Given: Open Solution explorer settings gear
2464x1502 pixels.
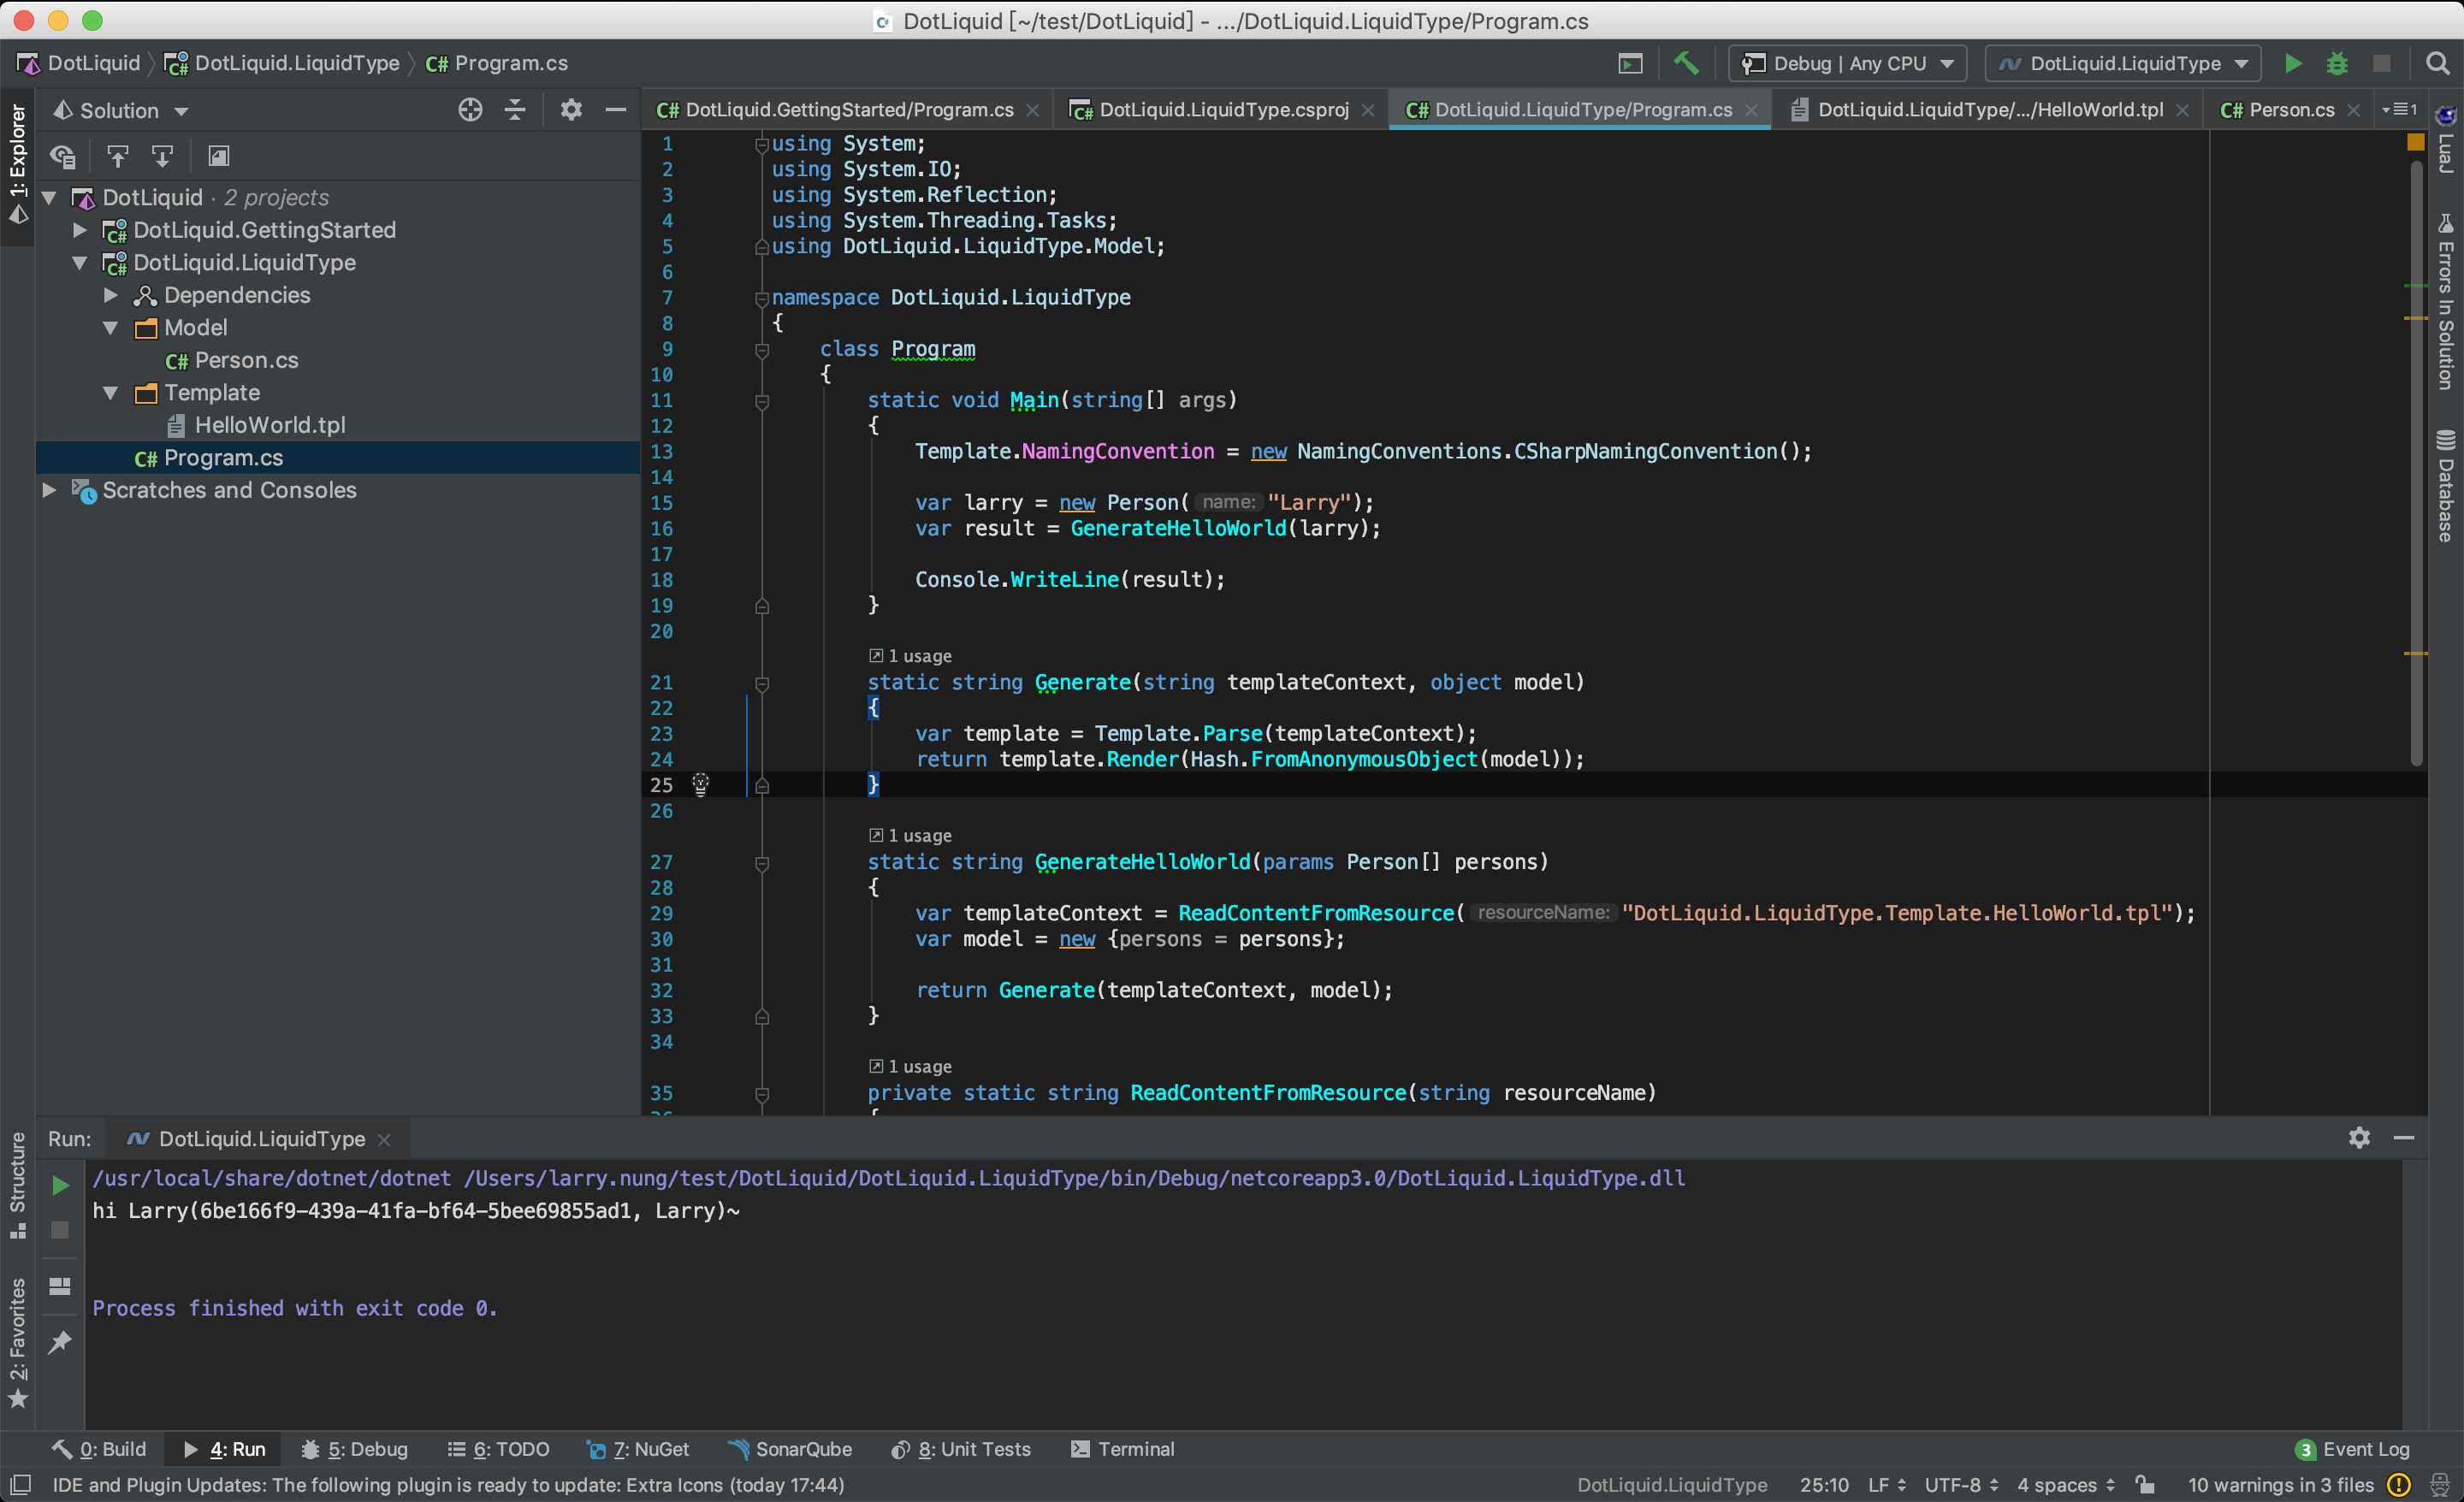Looking at the screenshot, I should 571,110.
